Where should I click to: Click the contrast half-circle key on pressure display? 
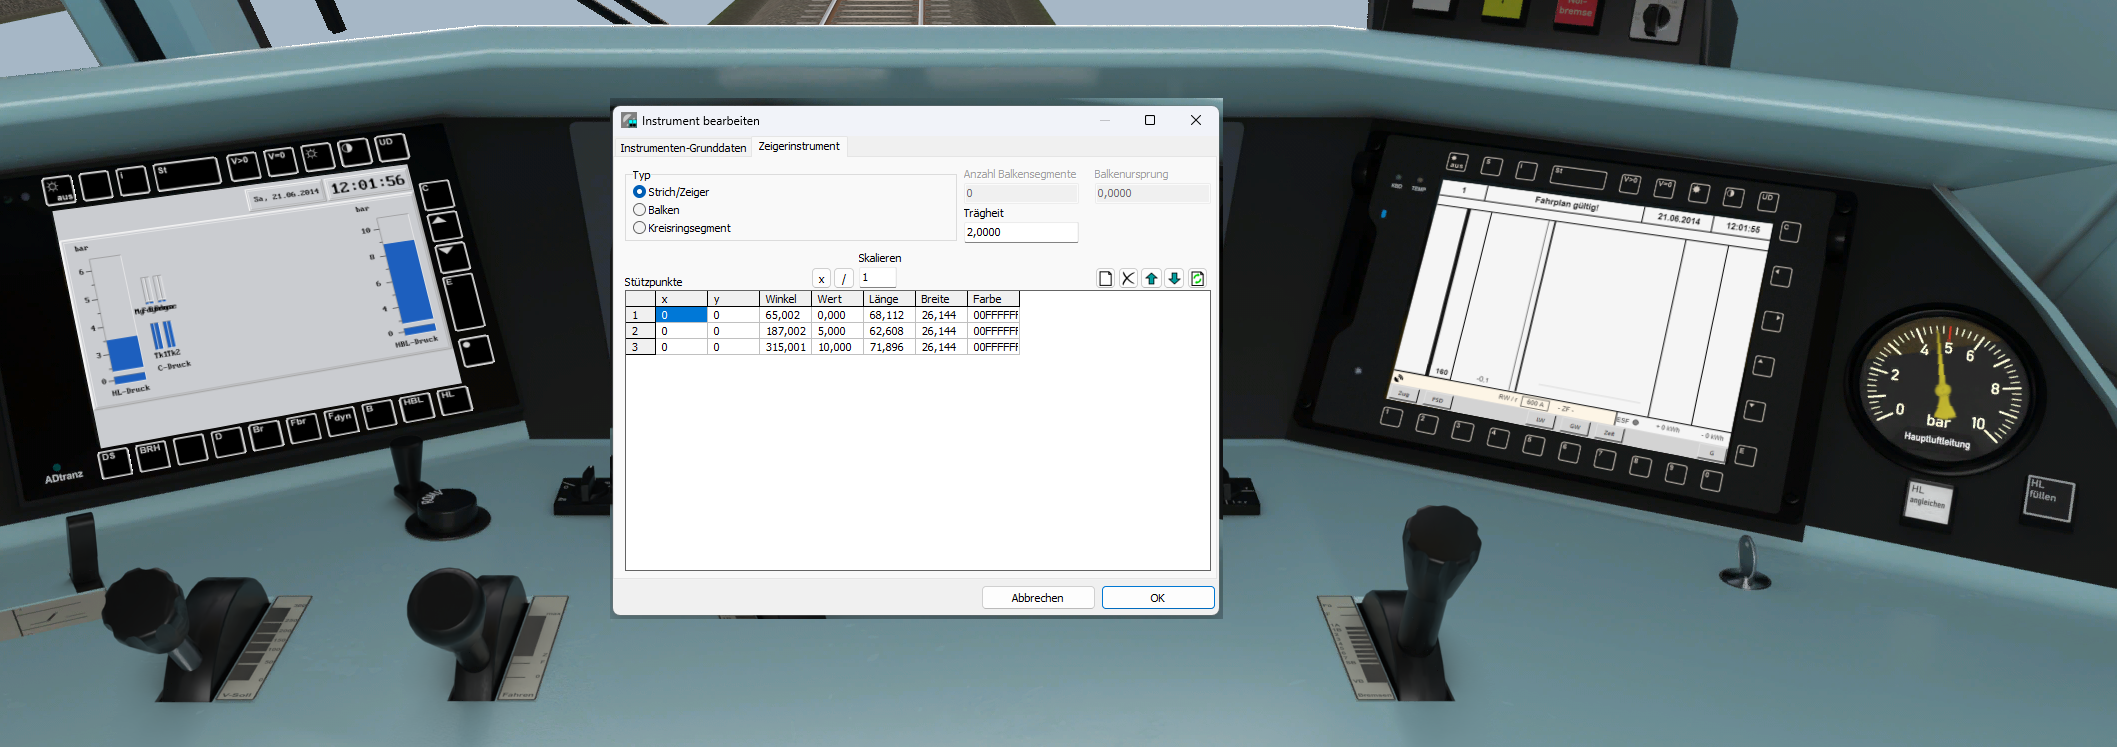tap(353, 151)
